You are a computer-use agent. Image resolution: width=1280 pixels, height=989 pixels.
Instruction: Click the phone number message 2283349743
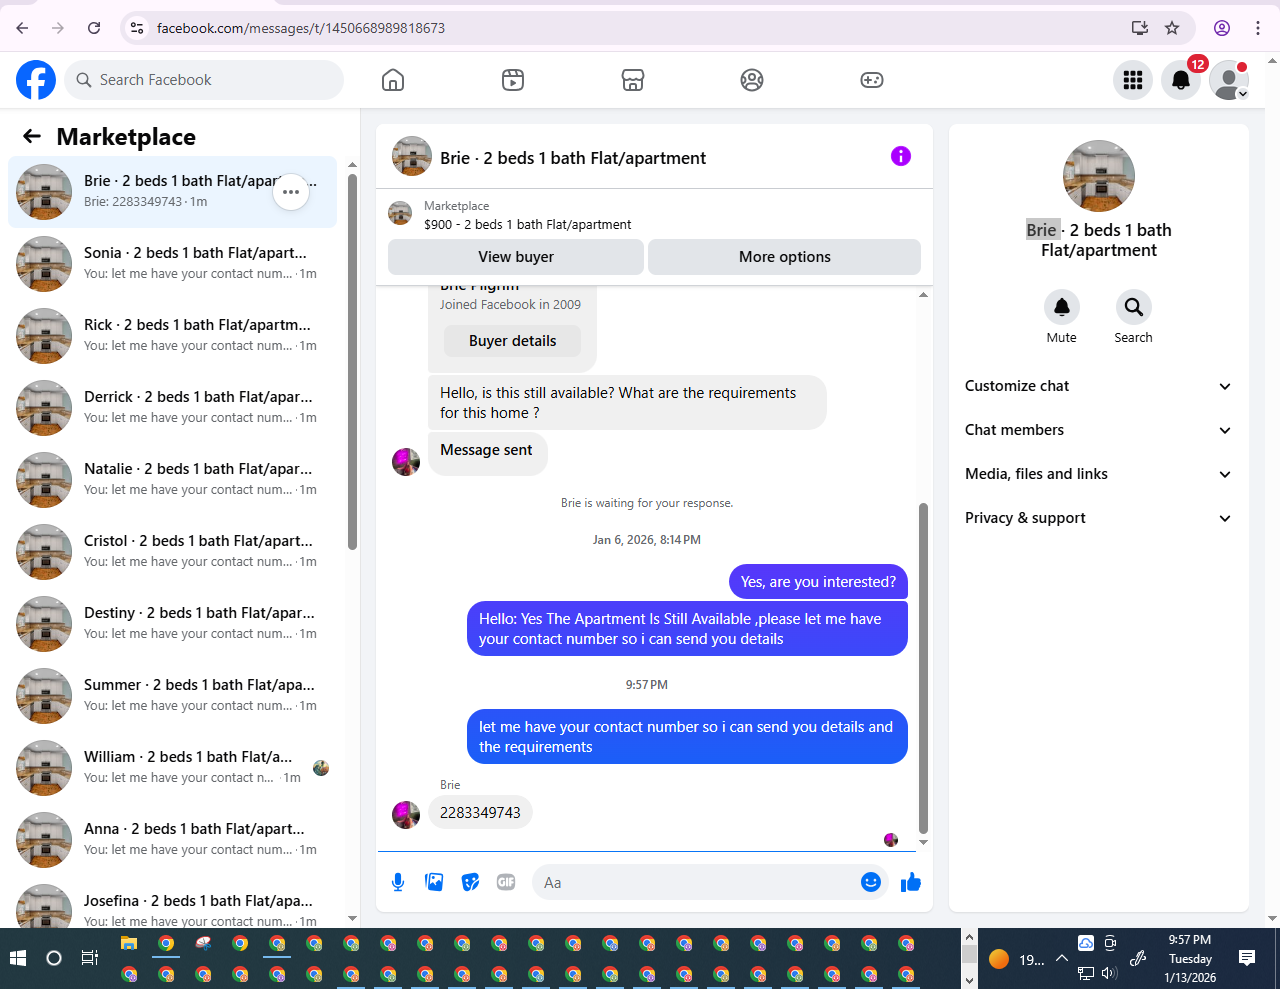(x=480, y=813)
